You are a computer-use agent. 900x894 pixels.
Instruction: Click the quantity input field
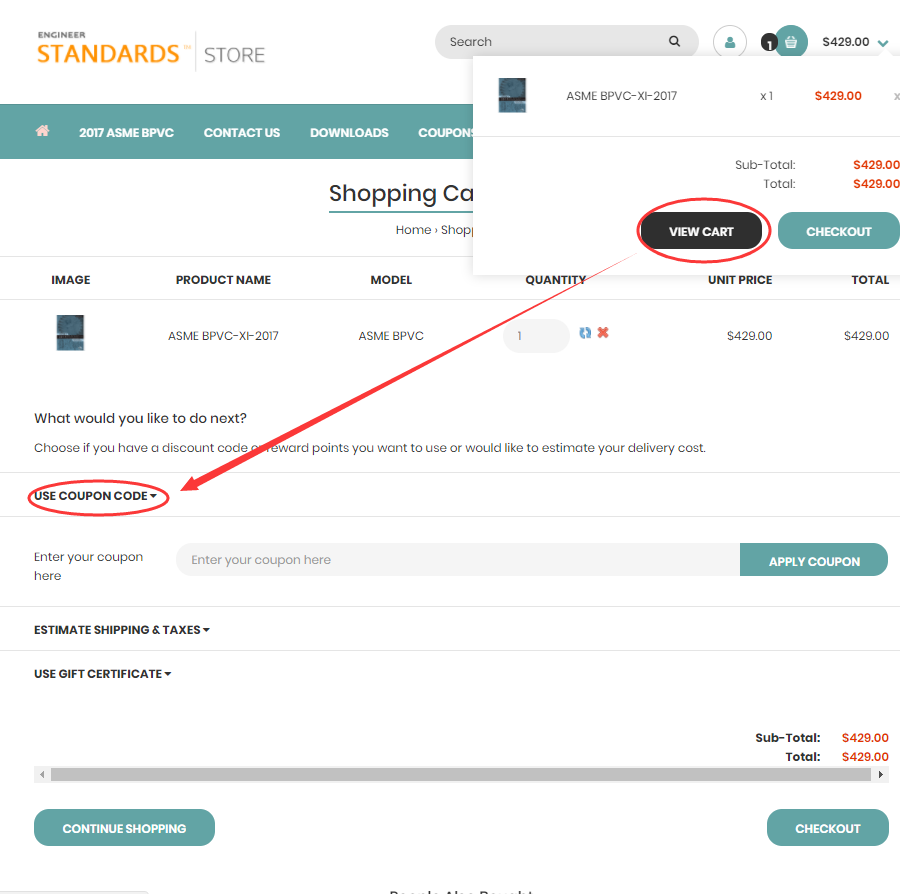pos(536,336)
